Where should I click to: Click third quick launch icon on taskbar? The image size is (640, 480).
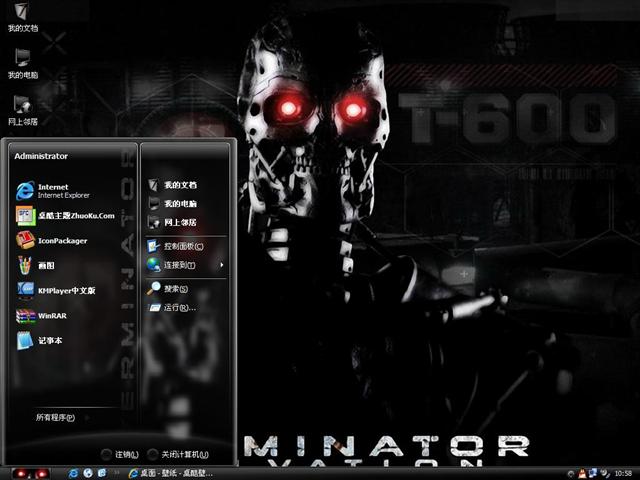pos(102,473)
